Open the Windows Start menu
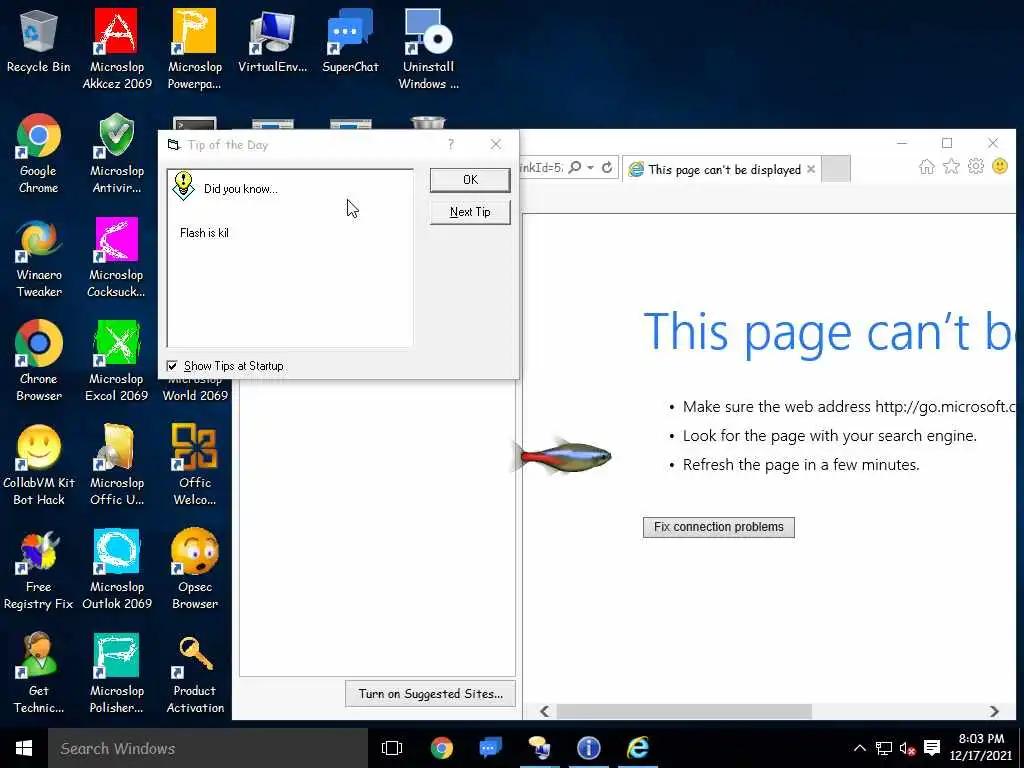 click(24, 748)
